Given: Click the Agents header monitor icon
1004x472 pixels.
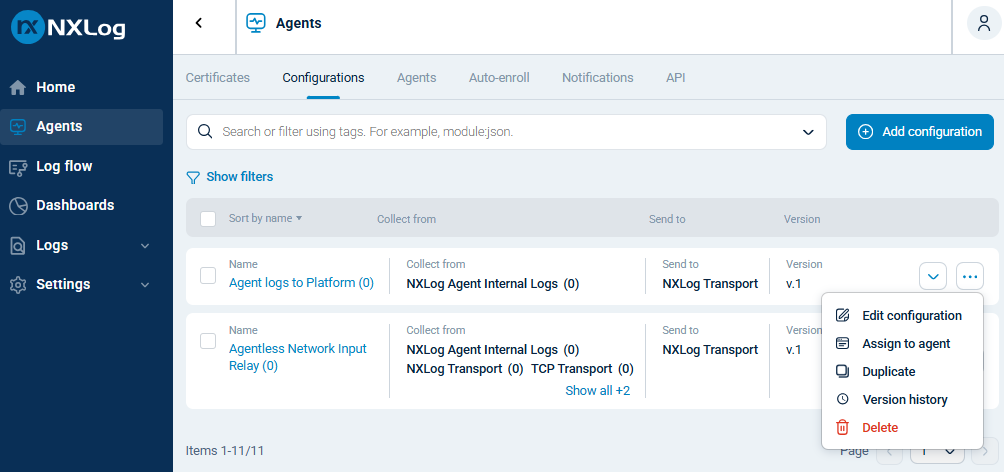Looking at the screenshot, I should pos(255,23).
